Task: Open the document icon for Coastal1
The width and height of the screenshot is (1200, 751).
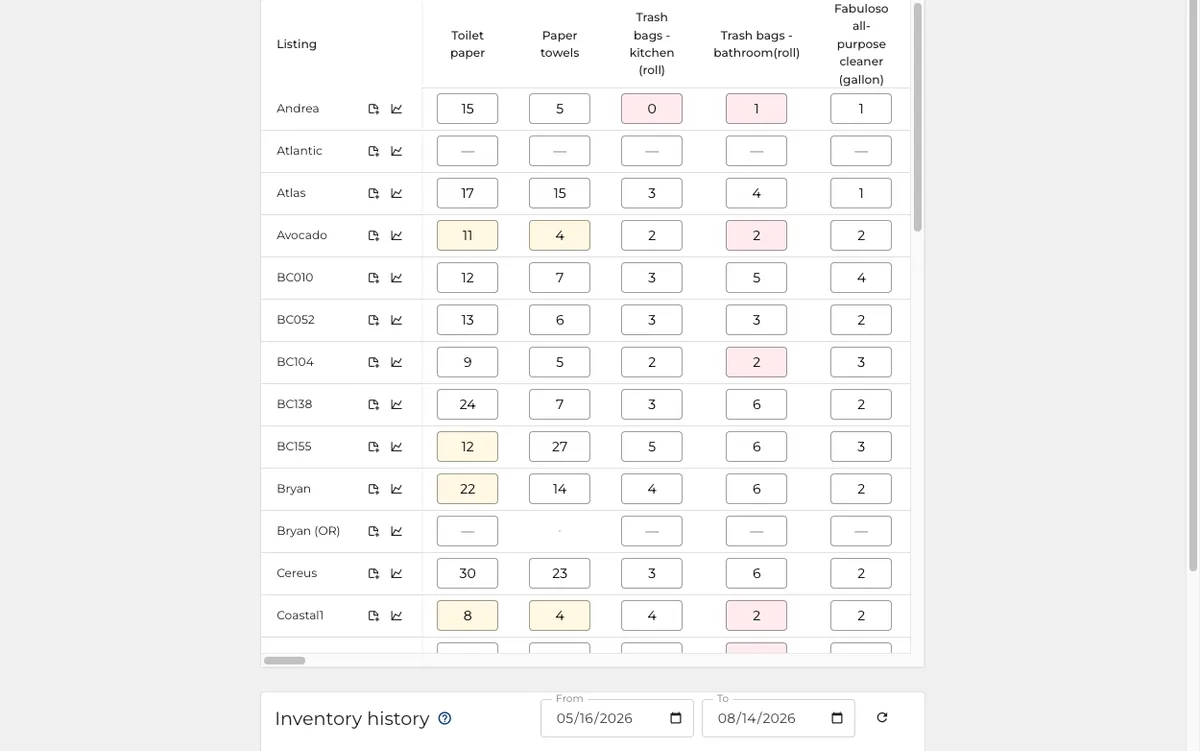Action: click(x=373, y=616)
